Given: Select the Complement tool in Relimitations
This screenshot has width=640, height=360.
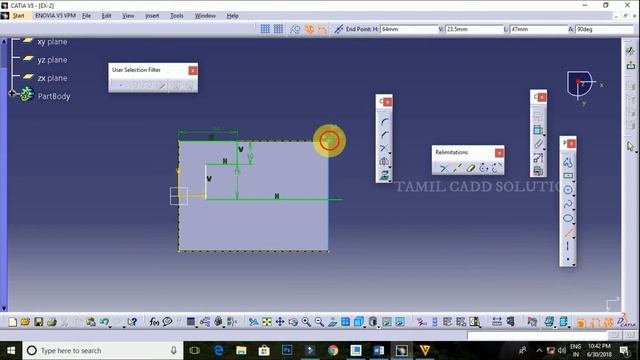Looking at the screenshot, I should pos(497,168).
